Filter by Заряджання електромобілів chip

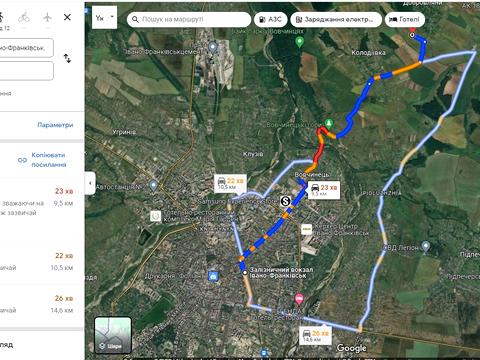pos(336,19)
